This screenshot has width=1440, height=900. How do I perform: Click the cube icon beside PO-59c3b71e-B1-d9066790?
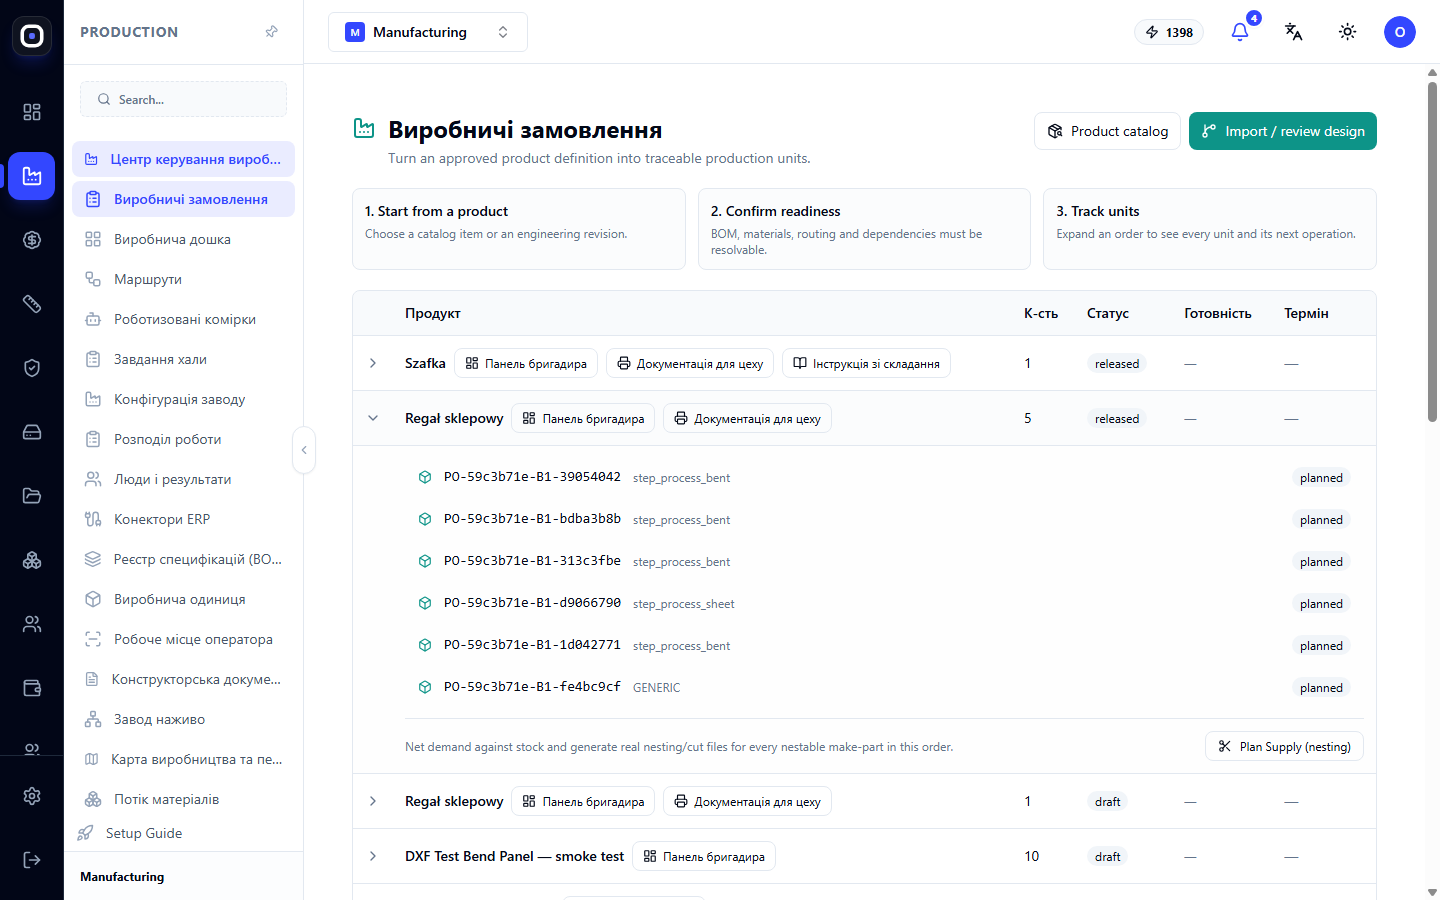[425, 604]
